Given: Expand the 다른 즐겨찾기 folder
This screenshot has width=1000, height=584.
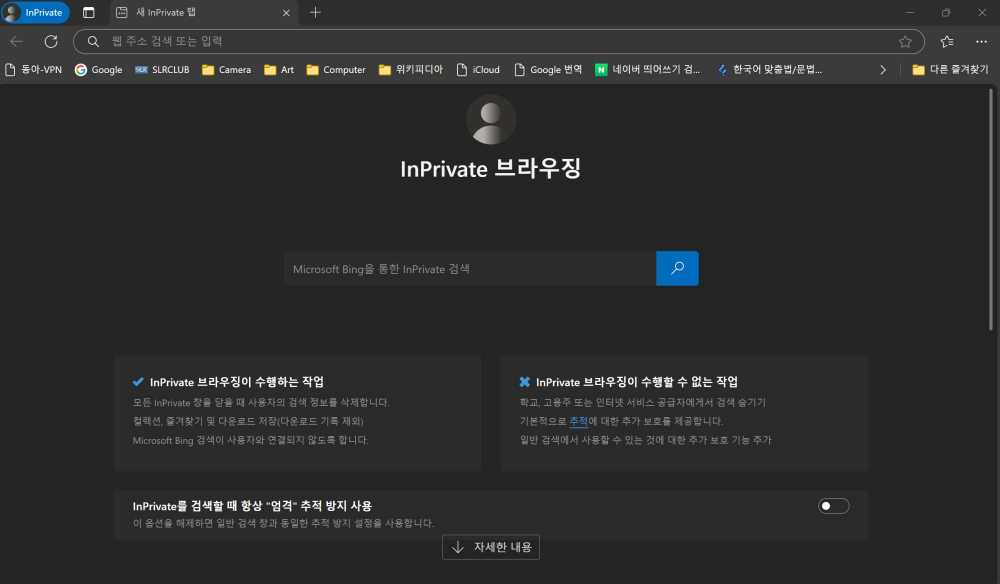Looking at the screenshot, I should [950, 69].
